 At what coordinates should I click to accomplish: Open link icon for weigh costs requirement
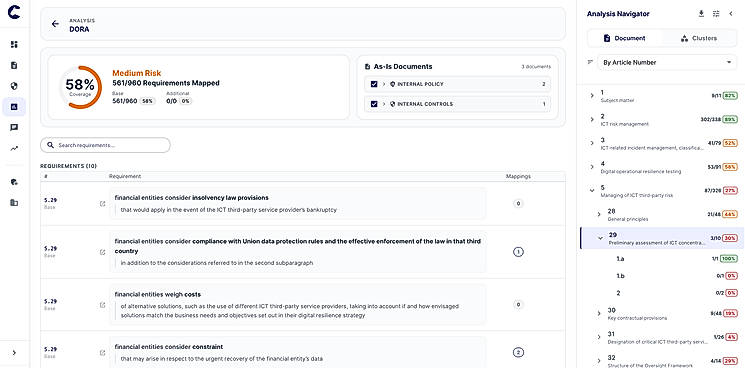pyautogui.click(x=102, y=305)
